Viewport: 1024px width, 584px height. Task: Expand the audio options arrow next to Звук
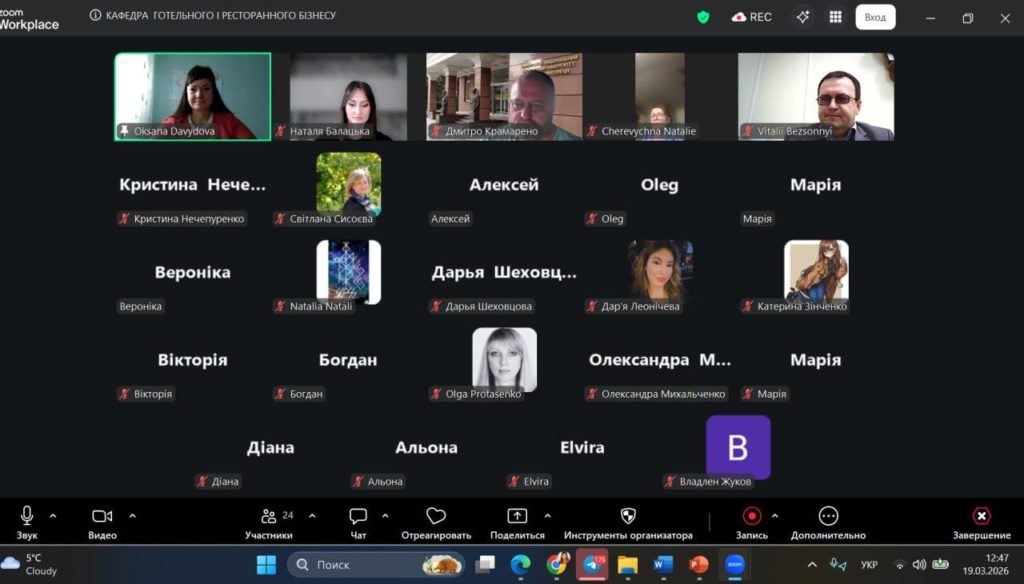(53, 516)
